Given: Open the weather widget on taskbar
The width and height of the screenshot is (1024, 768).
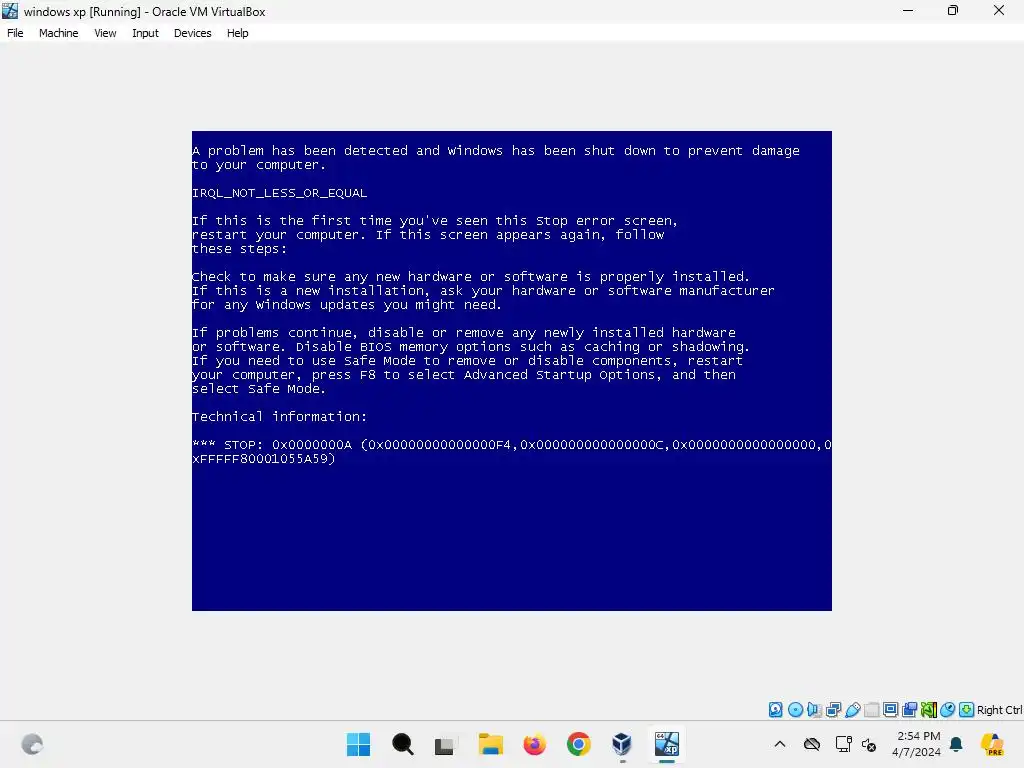Looking at the screenshot, I should pos(32,744).
